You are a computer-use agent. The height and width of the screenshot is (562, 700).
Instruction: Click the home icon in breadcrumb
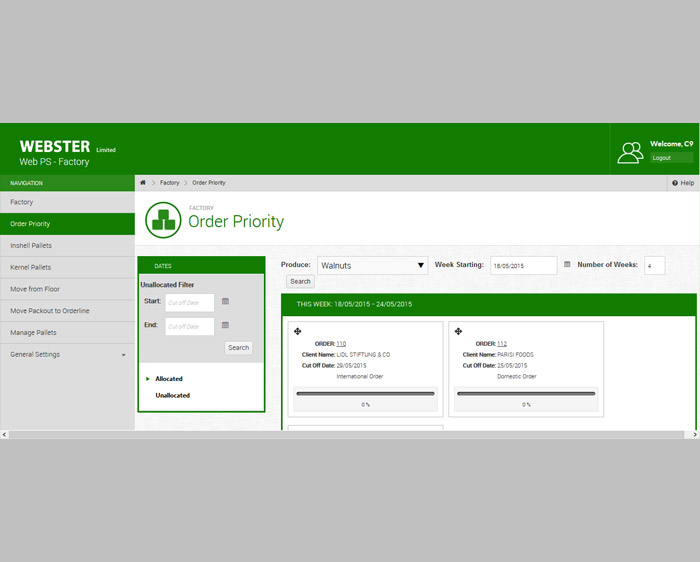(143, 183)
